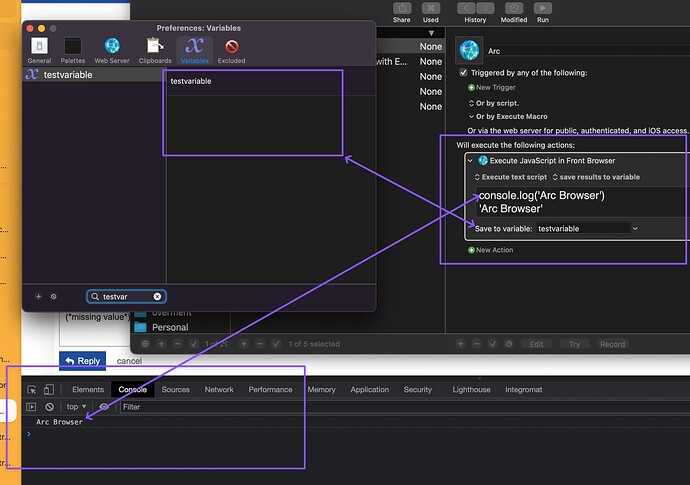690x485 pixels.
Task: Open the variable name dropdown chevron
Action: coord(635,228)
